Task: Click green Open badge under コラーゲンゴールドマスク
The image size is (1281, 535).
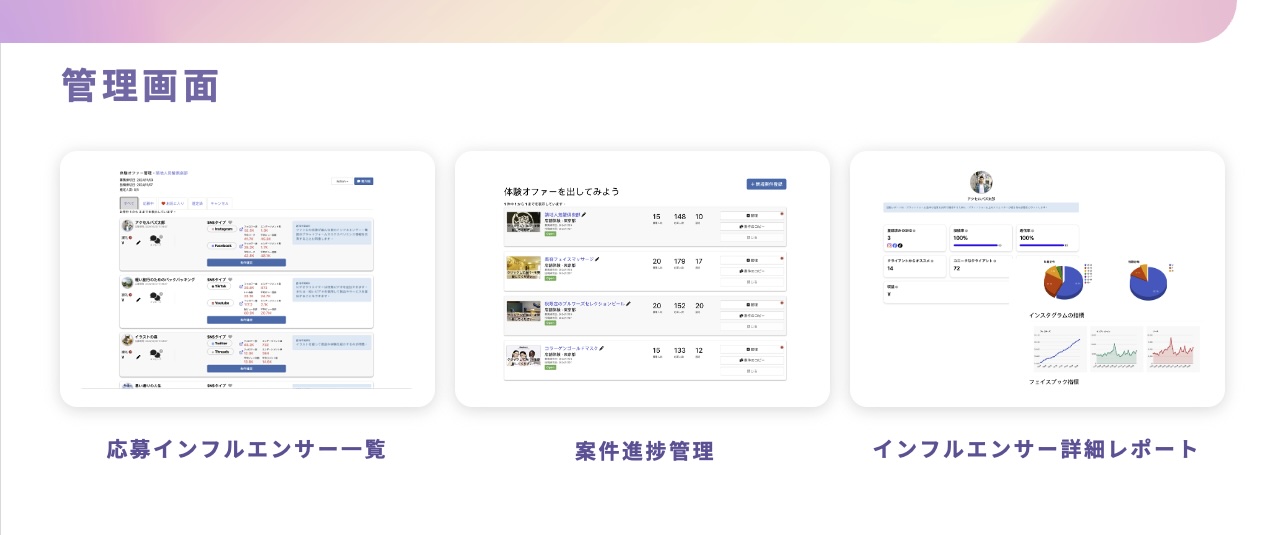Action: tap(550, 367)
